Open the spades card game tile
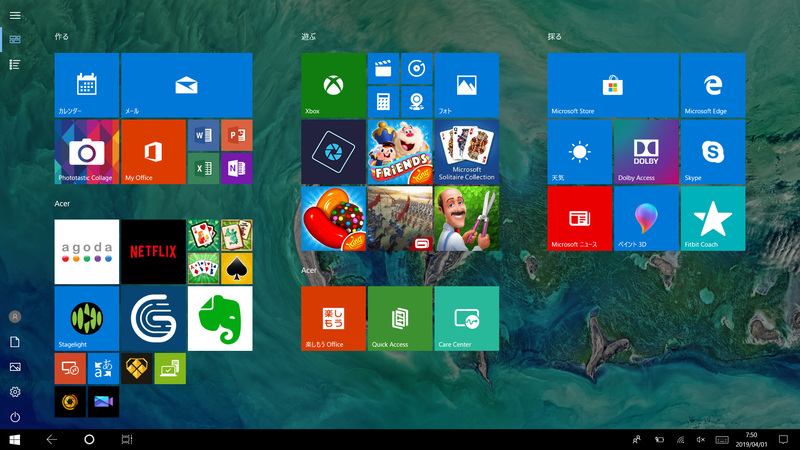Viewport: 800px width, 450px height. click(237, 268)
